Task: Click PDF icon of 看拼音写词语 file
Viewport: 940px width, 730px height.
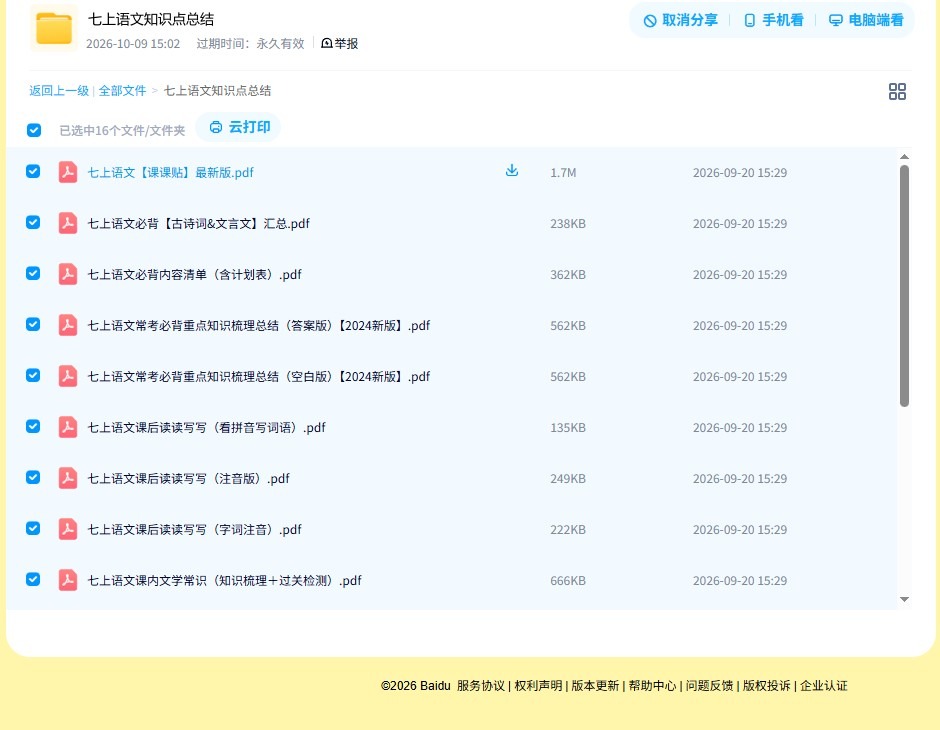Action: pos(67,427)
